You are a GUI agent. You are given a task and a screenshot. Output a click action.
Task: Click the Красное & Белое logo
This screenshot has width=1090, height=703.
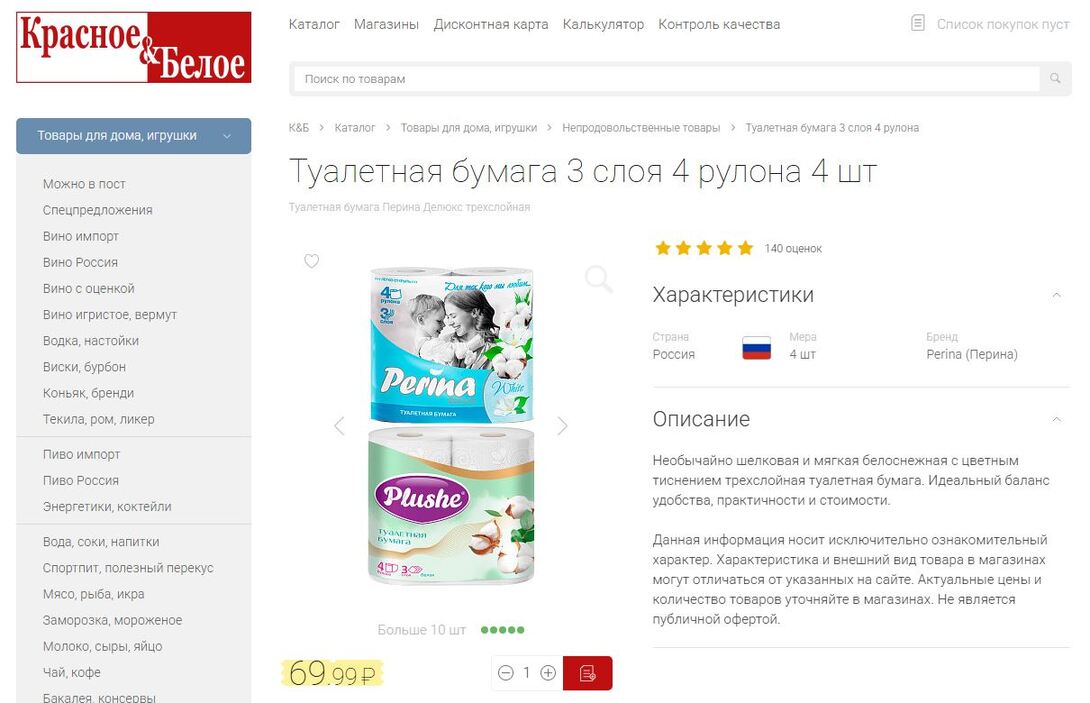[x=133, y=47]
